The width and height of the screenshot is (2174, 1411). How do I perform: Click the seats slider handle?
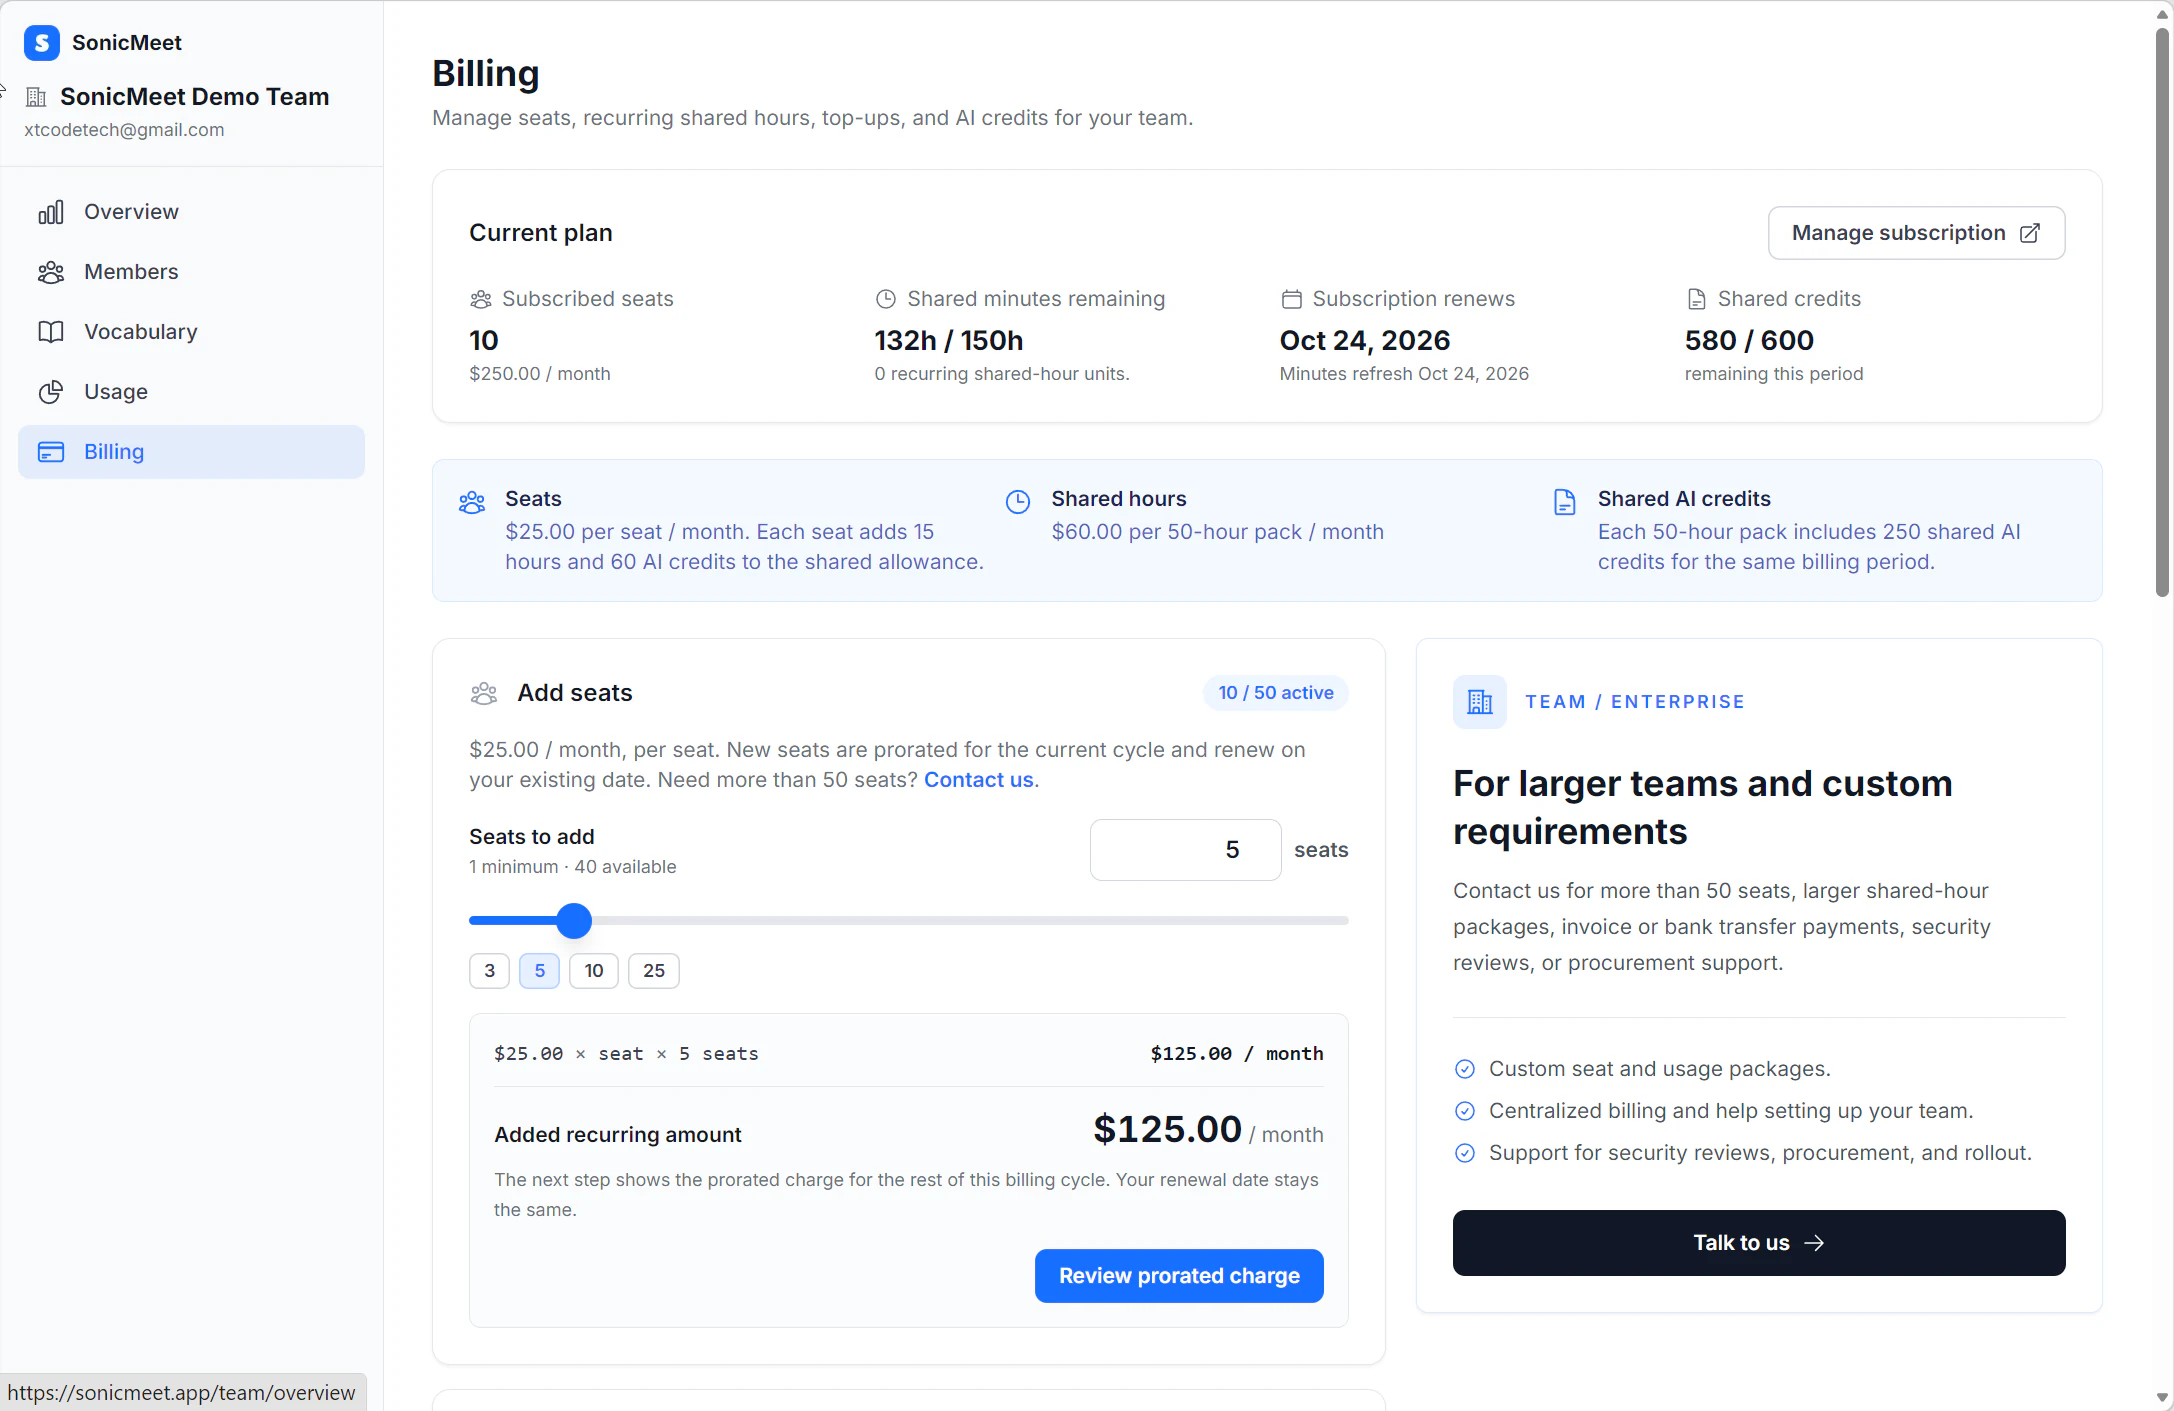click(x=574, y=921)
